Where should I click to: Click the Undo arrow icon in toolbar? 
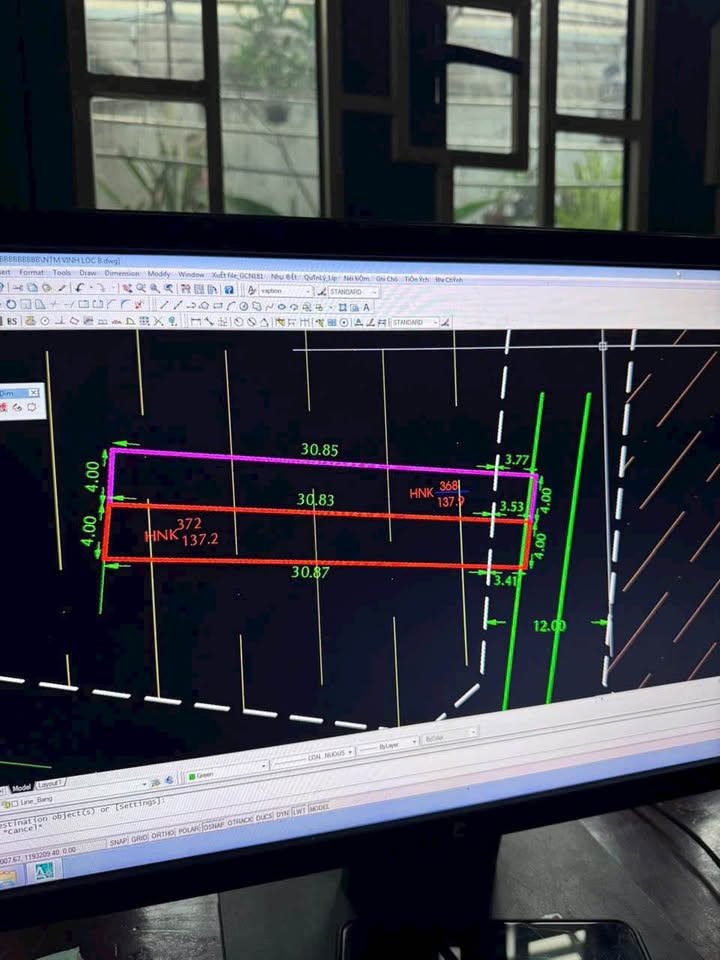(x=78, y=288)
